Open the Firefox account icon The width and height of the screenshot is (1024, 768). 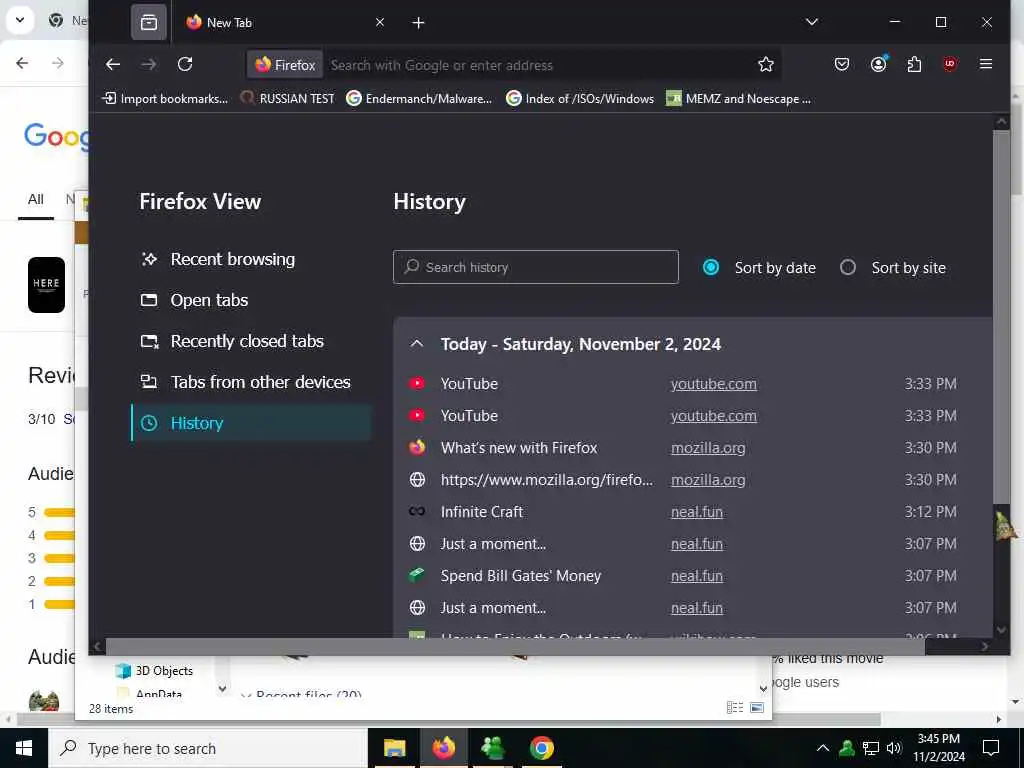(x=878, y=64)
